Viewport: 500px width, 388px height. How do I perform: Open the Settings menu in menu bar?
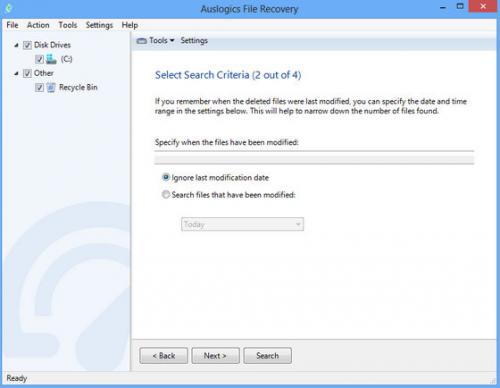pos(99,25)
